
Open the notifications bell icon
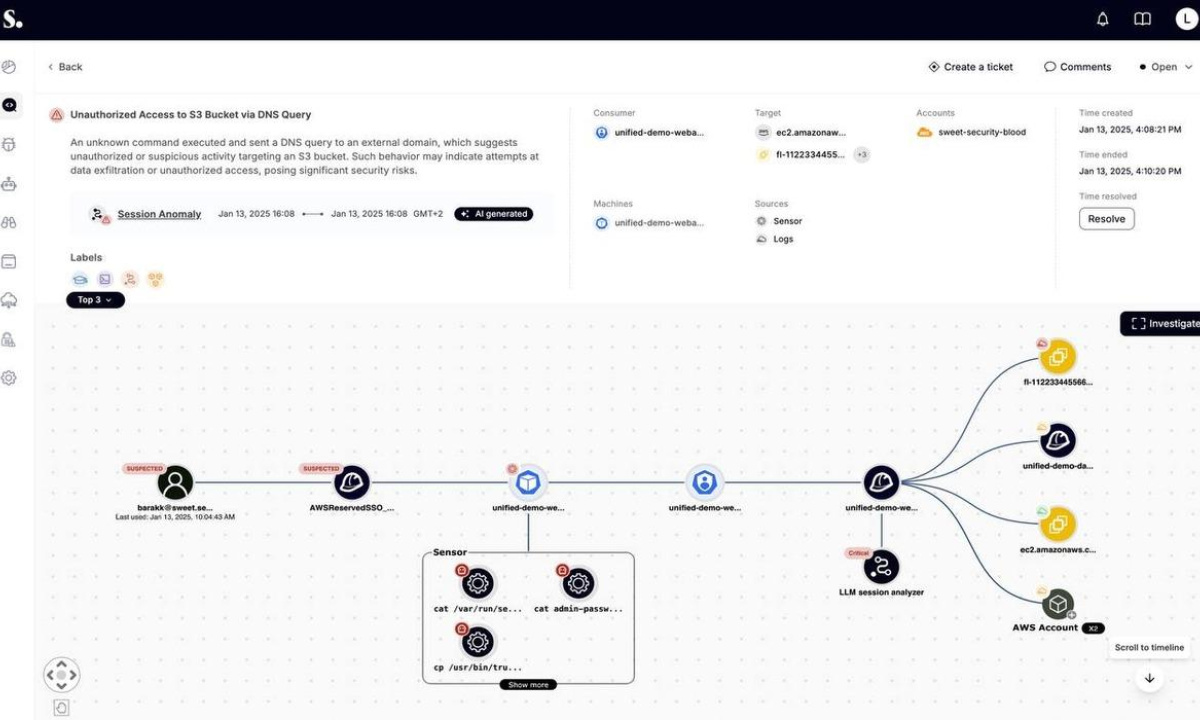point(1103,19)
